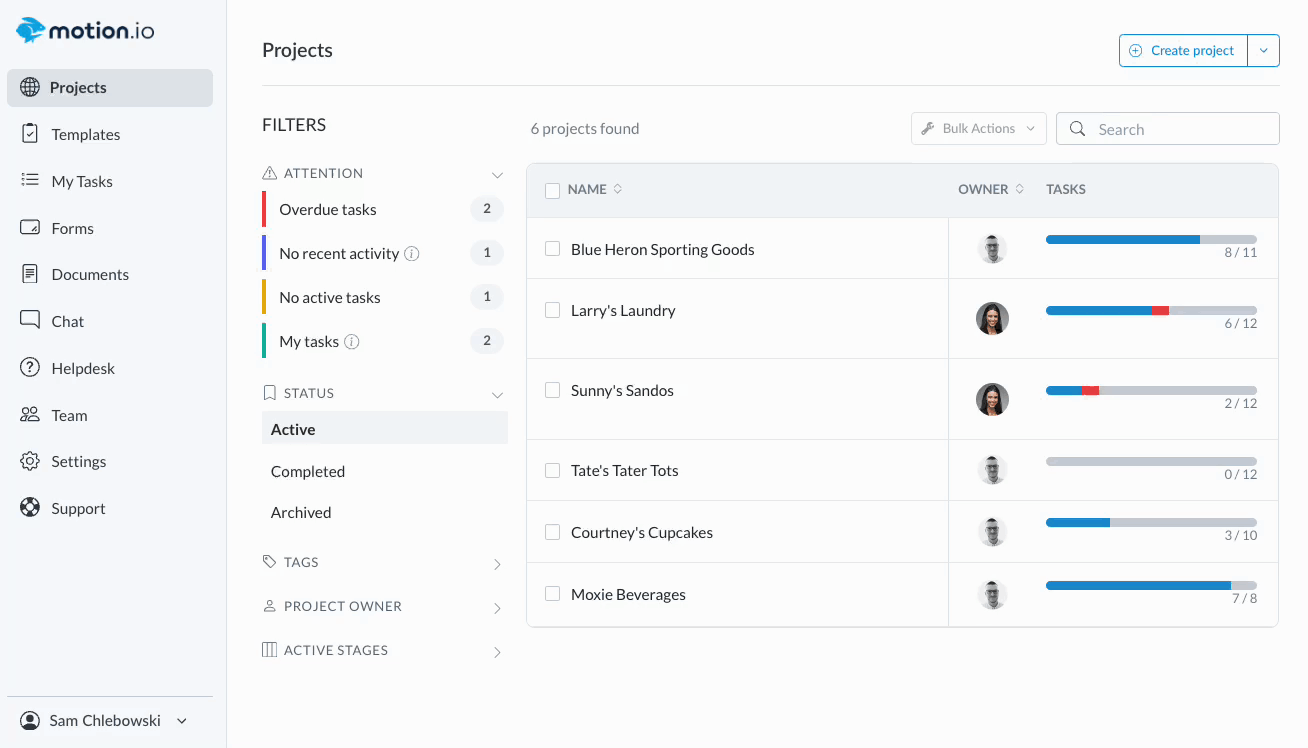Image resolution: width=1308 pixels, height=748 pixels.
Task: Go to Documents in the sidebar
Action: [x=90, y=275]
